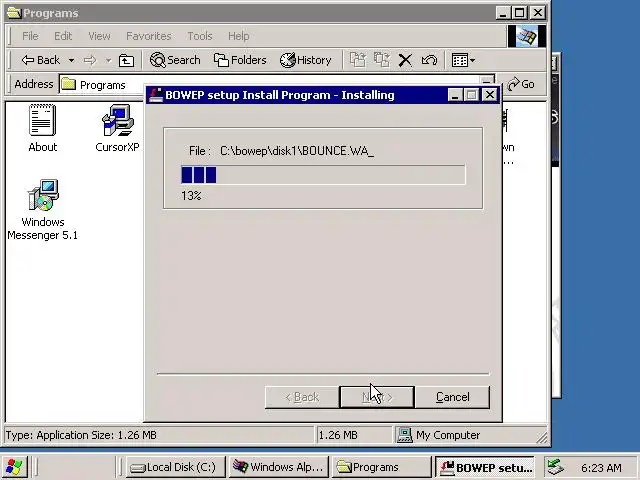Open the History pane
This screenshot has width=640, height=480.
[305, 60]
